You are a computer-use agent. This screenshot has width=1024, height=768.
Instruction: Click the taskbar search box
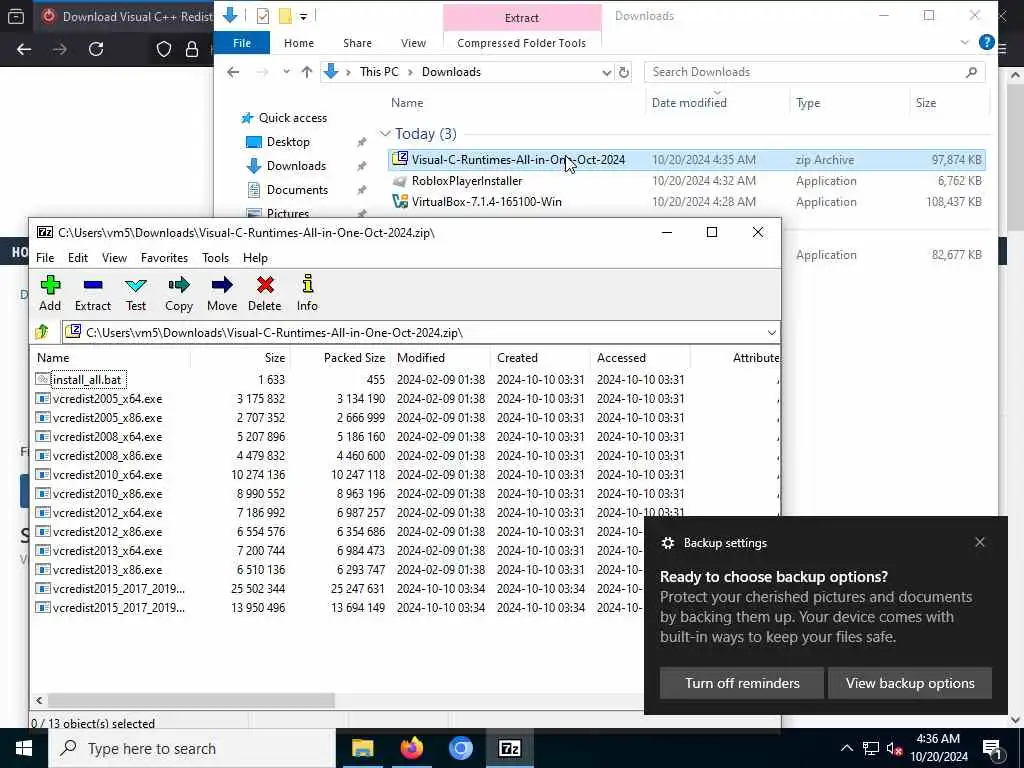[192, 748]
